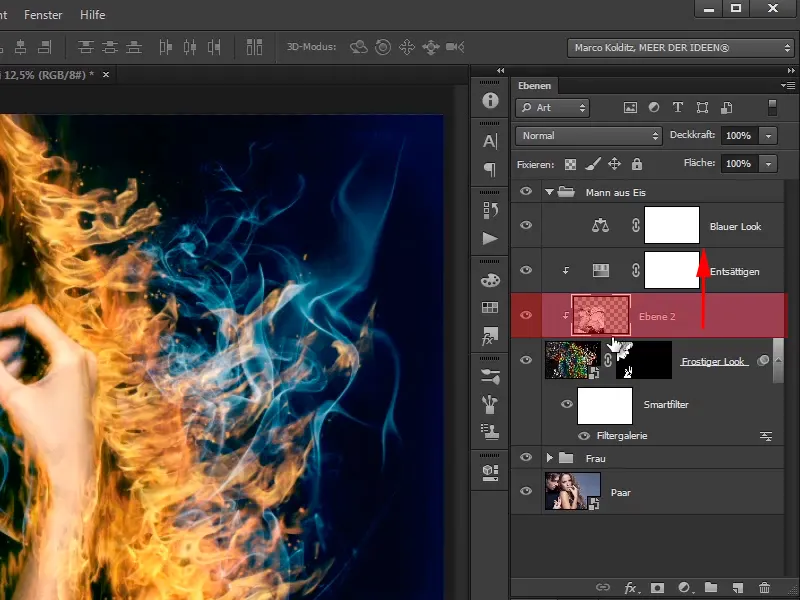This screenshot has height=600, width=800.
Task: Hide the Frostiger Look layer
Action: coord(526,360)
